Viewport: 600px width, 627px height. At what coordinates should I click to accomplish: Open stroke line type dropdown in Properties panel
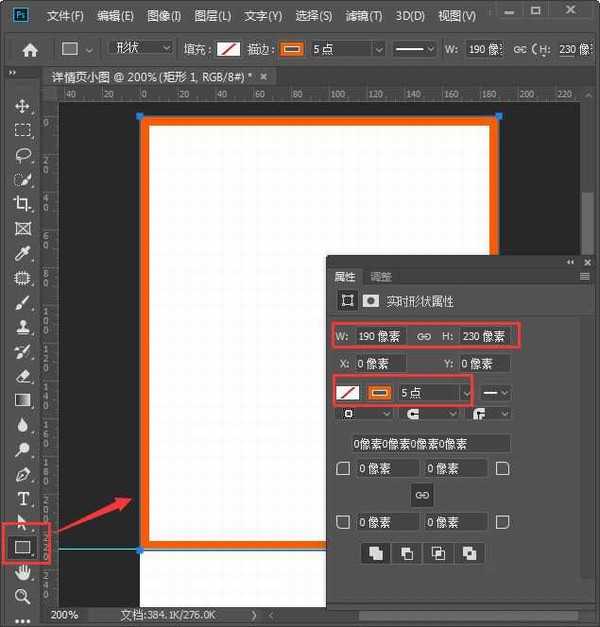[x=497, y=392]
